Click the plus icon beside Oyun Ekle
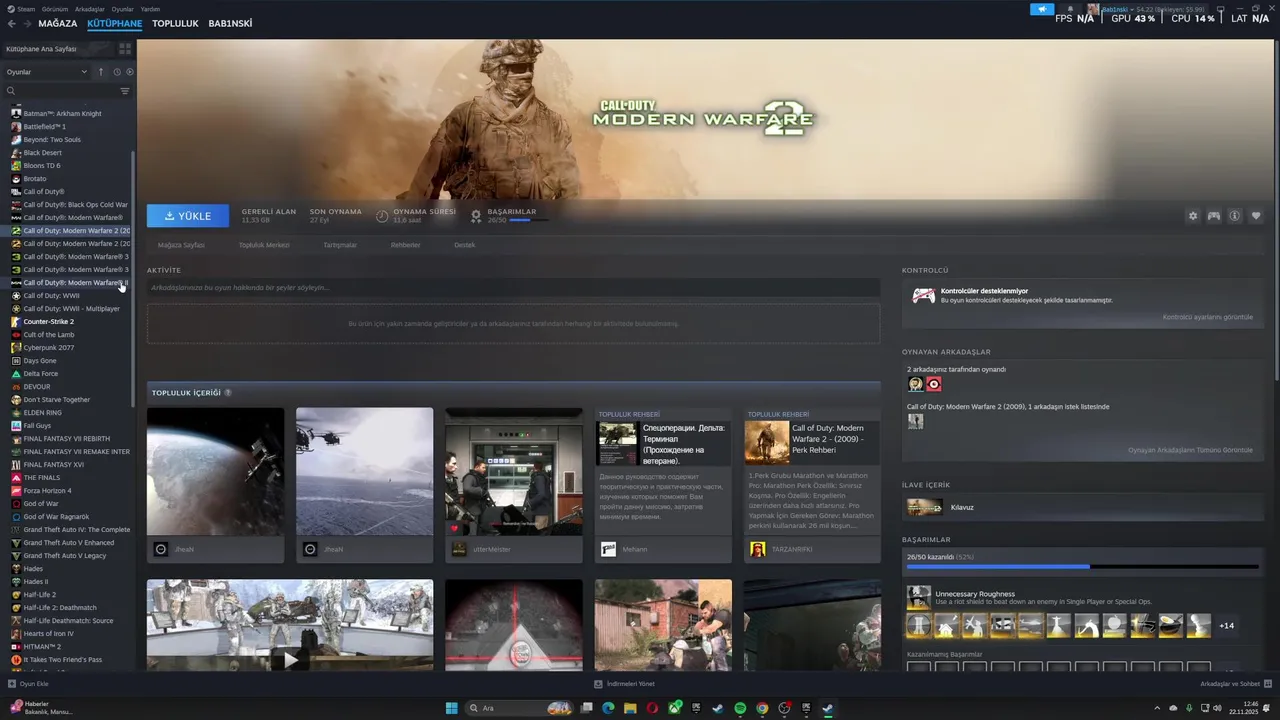The image size is (1280, 720). (x=12, y=684)
